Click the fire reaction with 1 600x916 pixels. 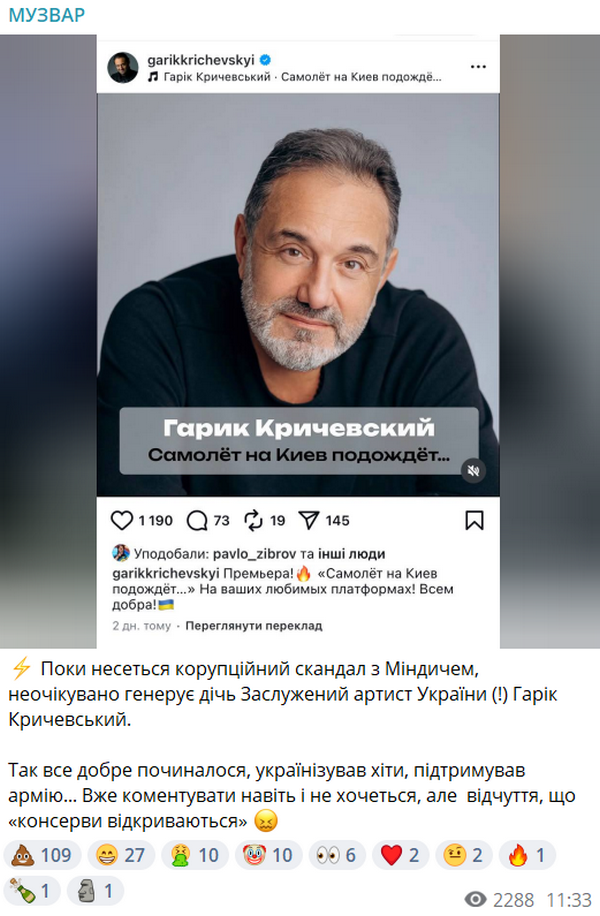(527, 855)
